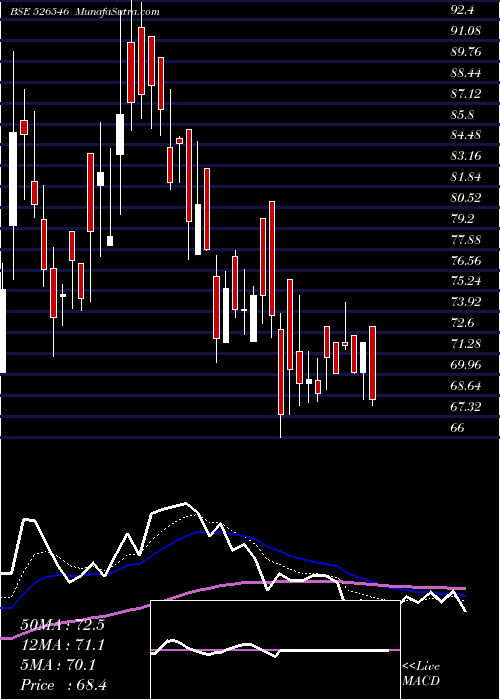Image resolution: width=500 pixels, height=700 pixels.
Task: Select the 75.24 price axis label
Action: tap(466, 281)
